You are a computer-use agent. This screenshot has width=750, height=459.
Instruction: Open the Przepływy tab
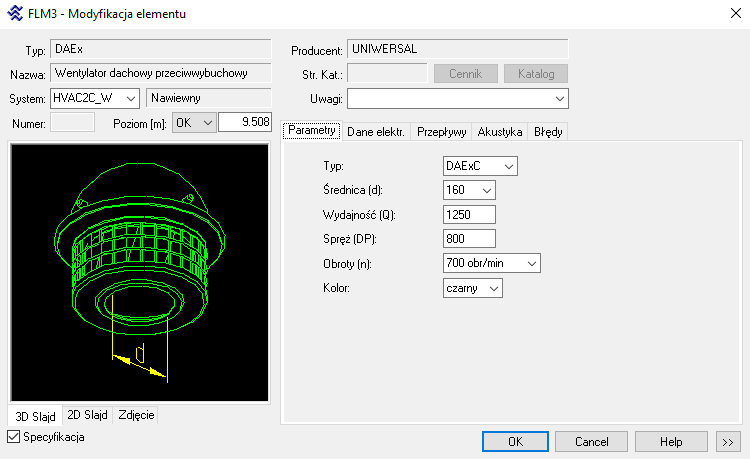(x=442, y=131)
